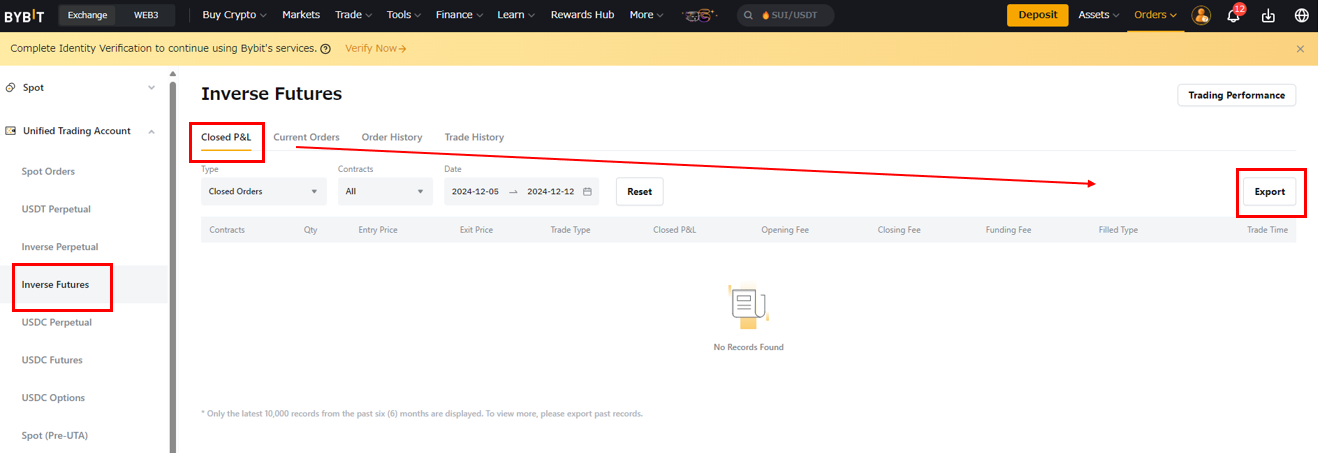Click the Bybit logo
Screen dimensions: 1318x453
point(24,15)
